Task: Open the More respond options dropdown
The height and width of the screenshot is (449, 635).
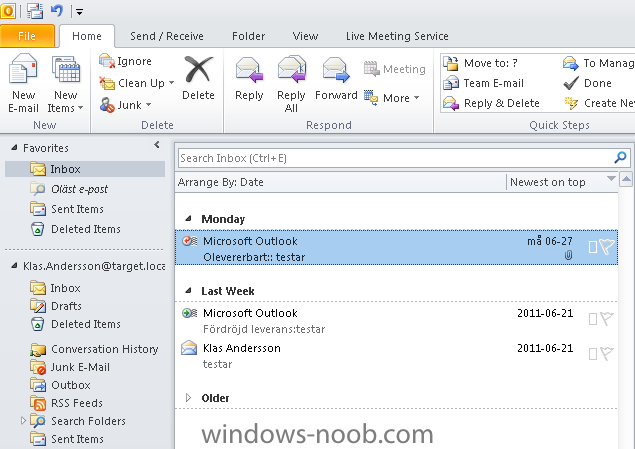Action: tap(391, 98)
